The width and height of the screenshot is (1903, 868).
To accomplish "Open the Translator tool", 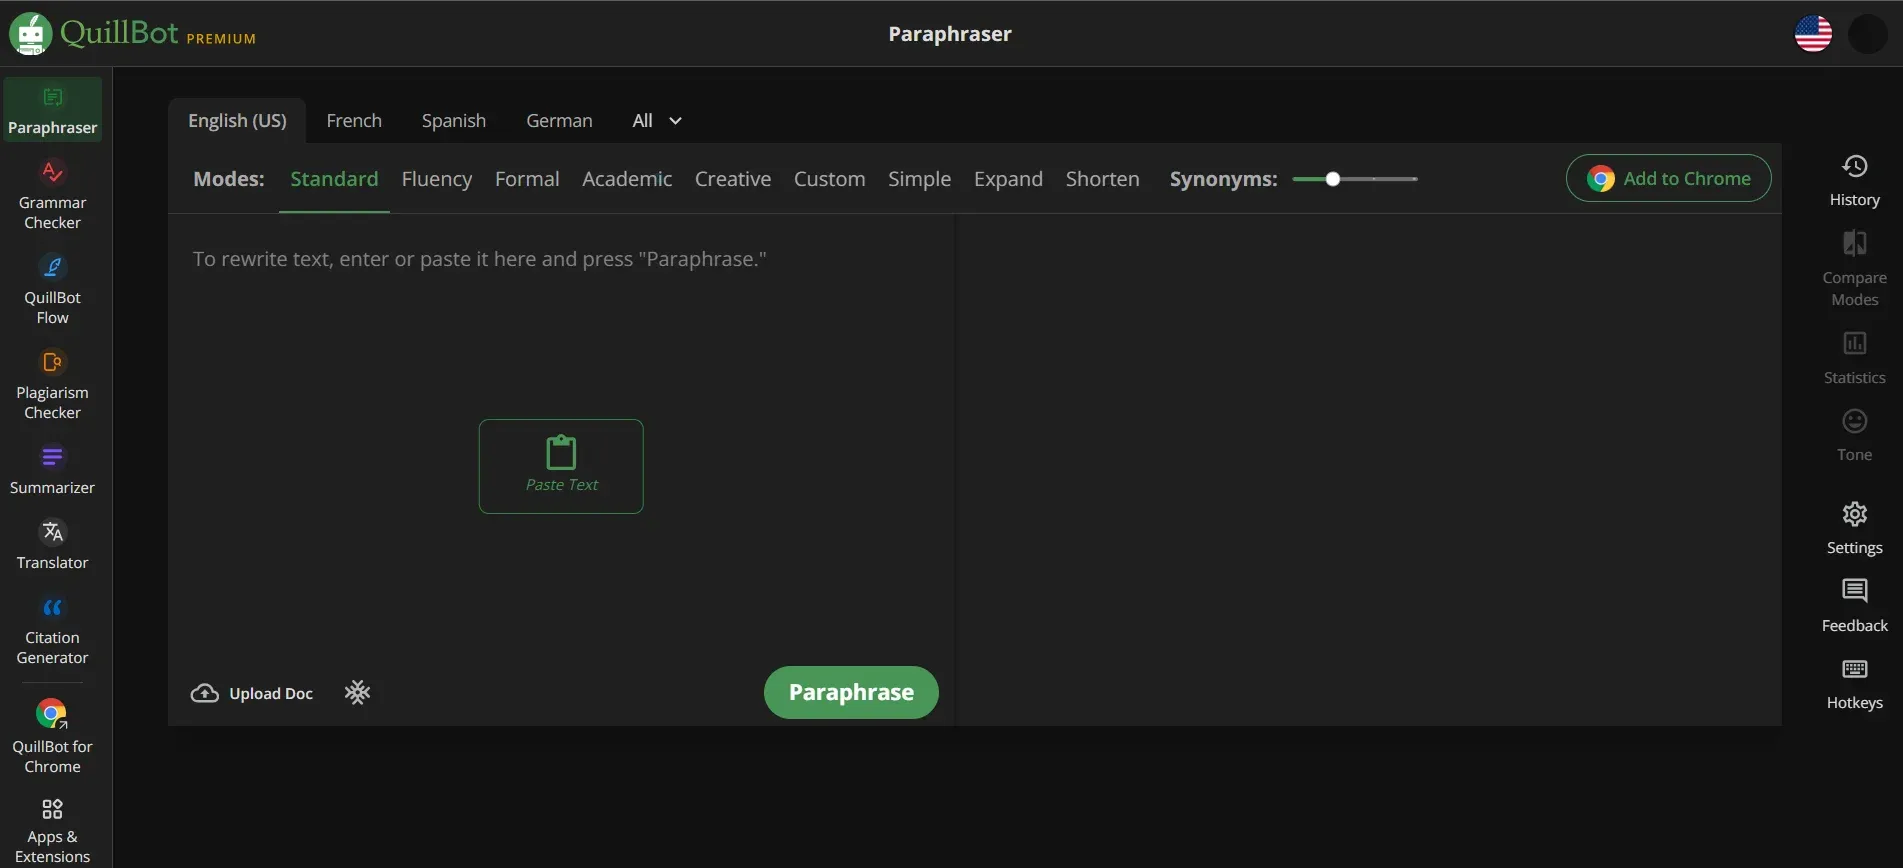I will coord(52,545).
